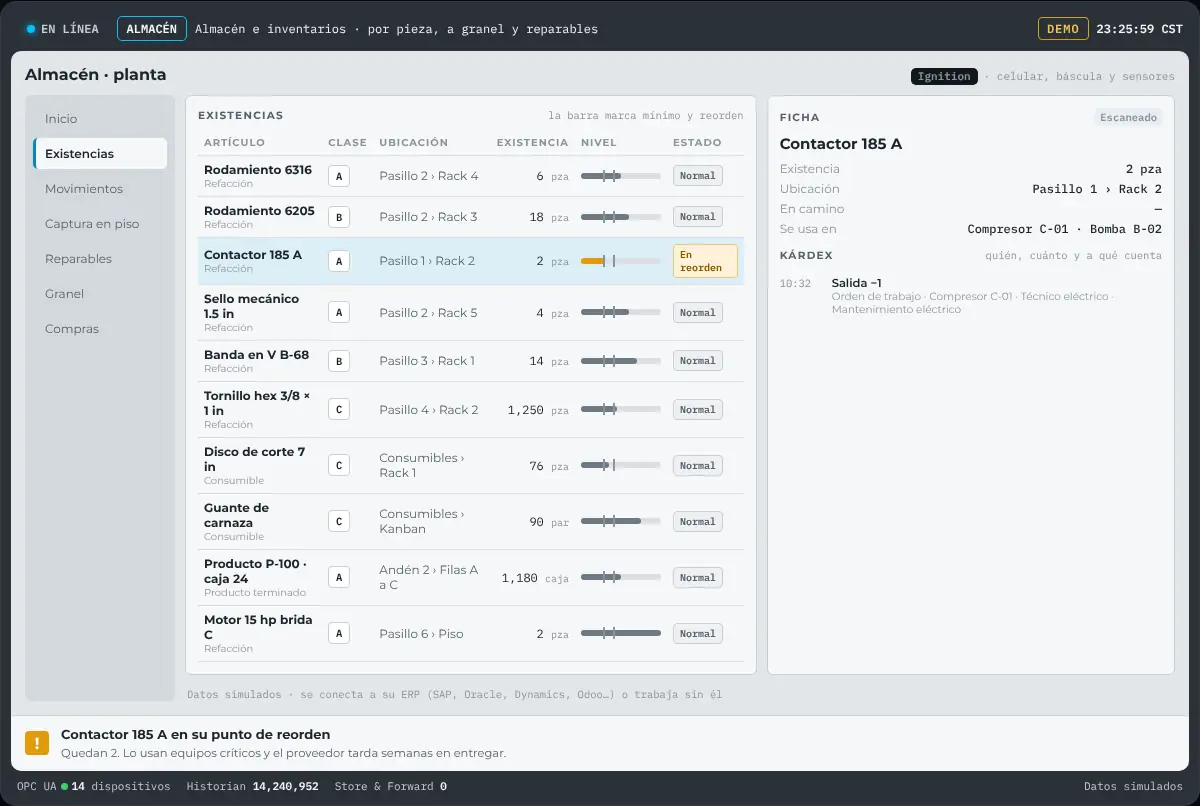The width and height of the screenshot is (1200, 806).
Task: Click the En reorden status badge
Action: pyautogui.click(x=705, y=261)
